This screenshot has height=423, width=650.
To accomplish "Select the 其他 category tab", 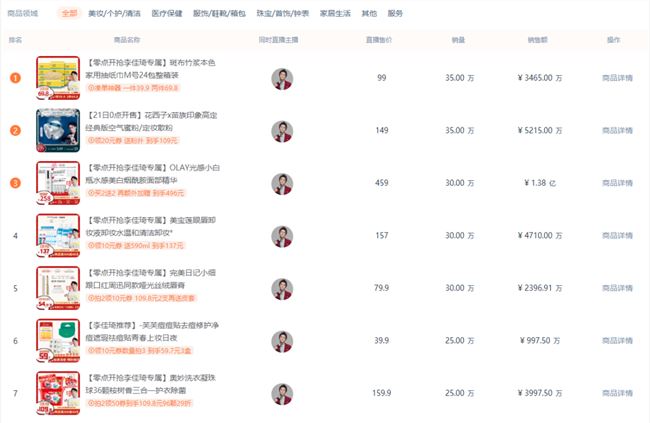I will [369, 13].
